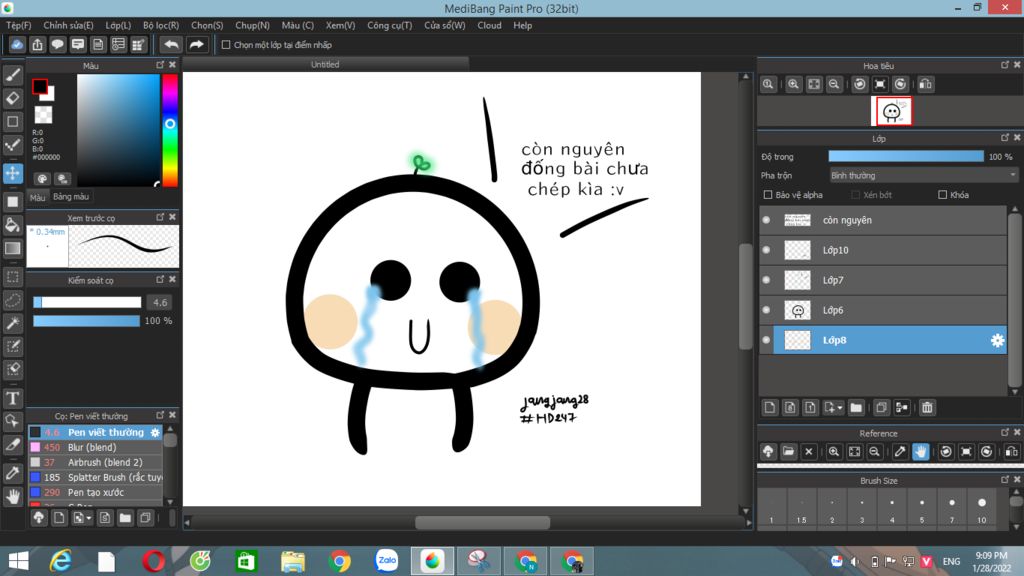Image resolution: width=1024 pixels, height=576 pixels.
Task: Switch to the Bảng màu tab
Action: [71, 197]
